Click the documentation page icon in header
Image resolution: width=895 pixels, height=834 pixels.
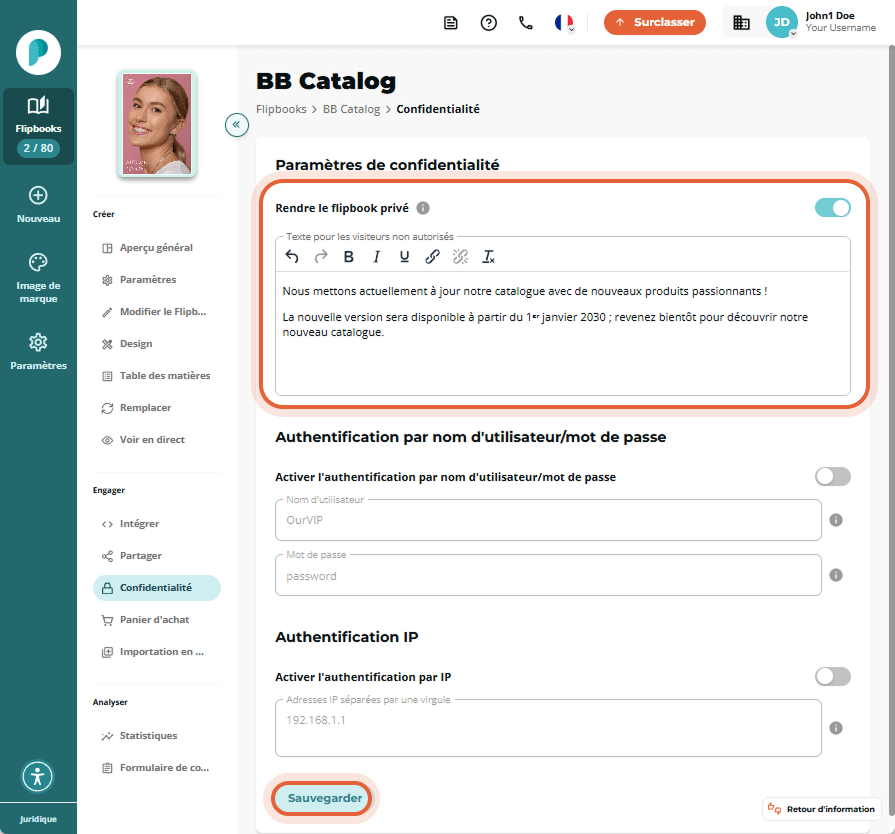coord(451,23)
